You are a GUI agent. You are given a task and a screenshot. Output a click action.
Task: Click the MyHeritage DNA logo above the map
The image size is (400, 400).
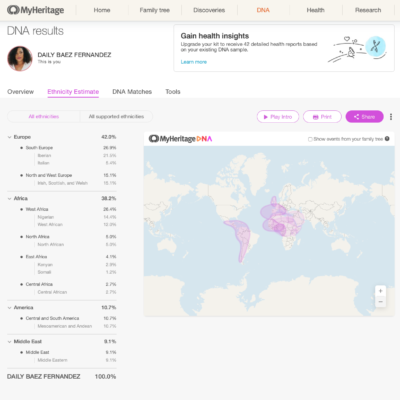(180, 139)
